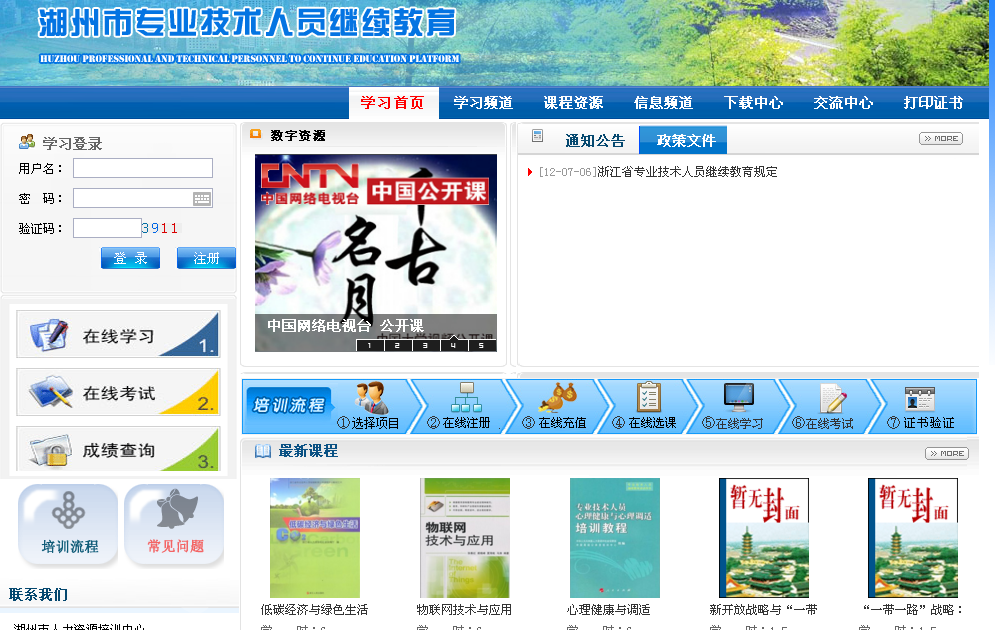Click the 登录 button
Image resolution: width=995 pixels, height=632 pixels.
130,259
